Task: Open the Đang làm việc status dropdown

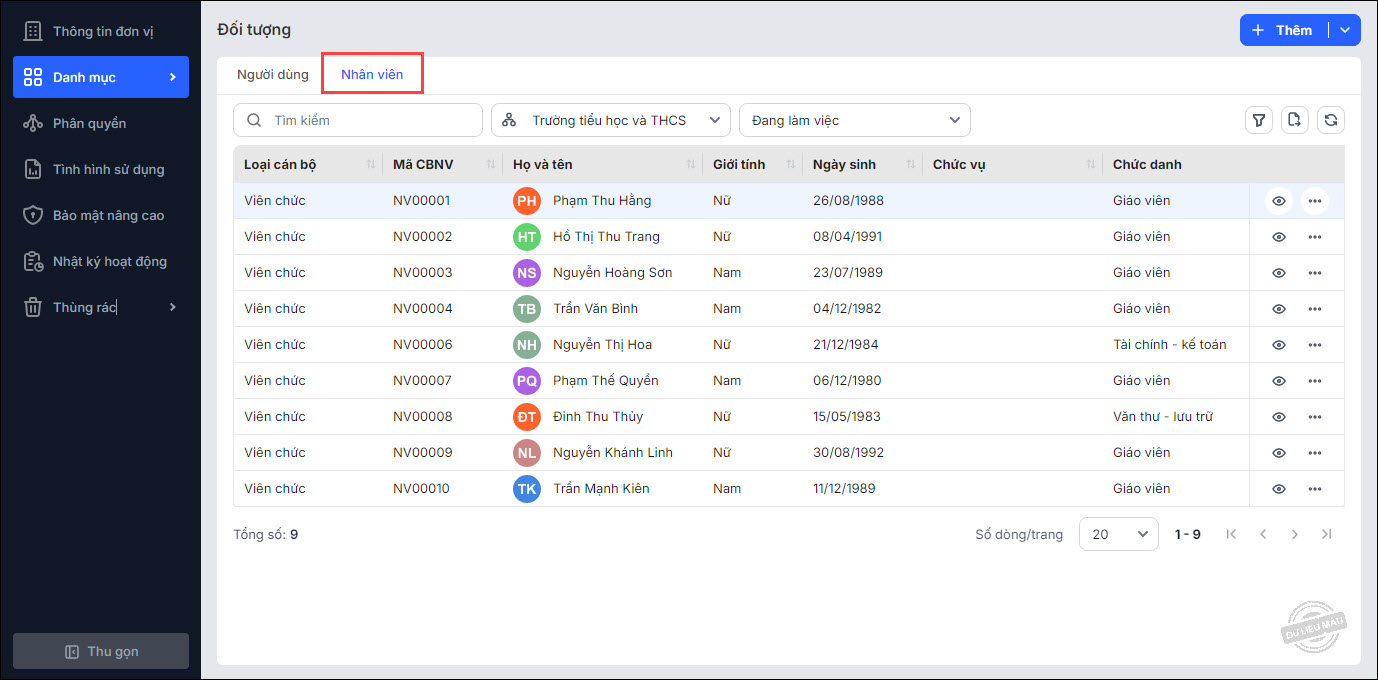Action: click(854, 120)
